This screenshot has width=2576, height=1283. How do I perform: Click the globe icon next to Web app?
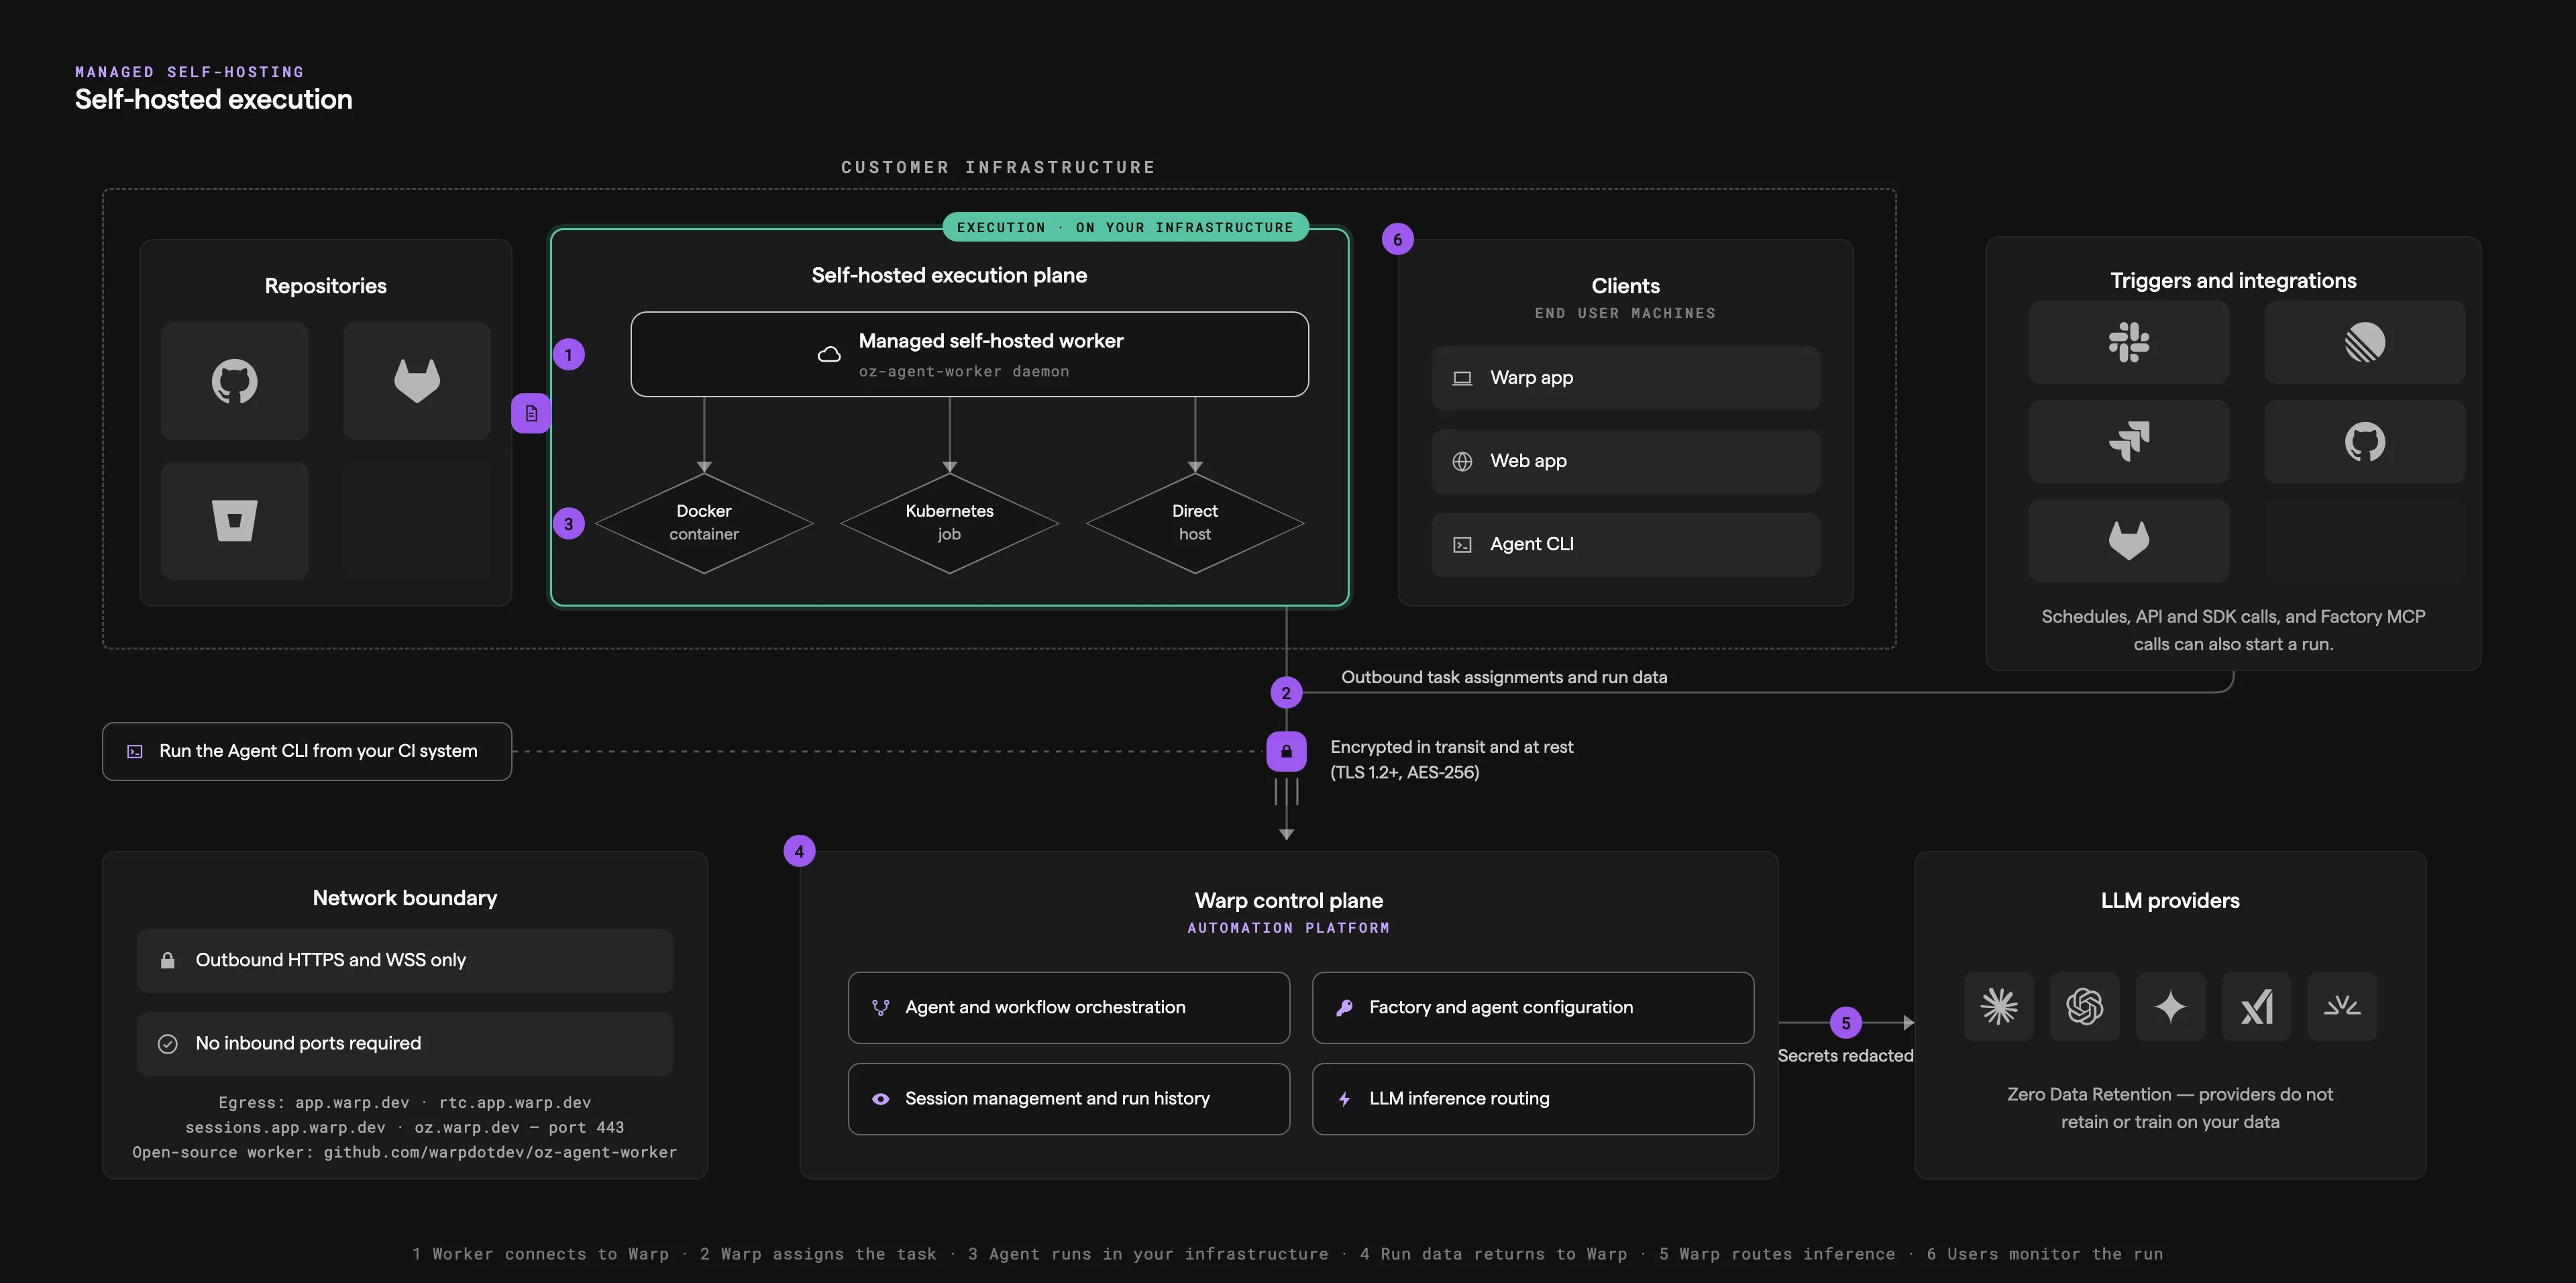pyautogui.click(x=1462, y=461)
